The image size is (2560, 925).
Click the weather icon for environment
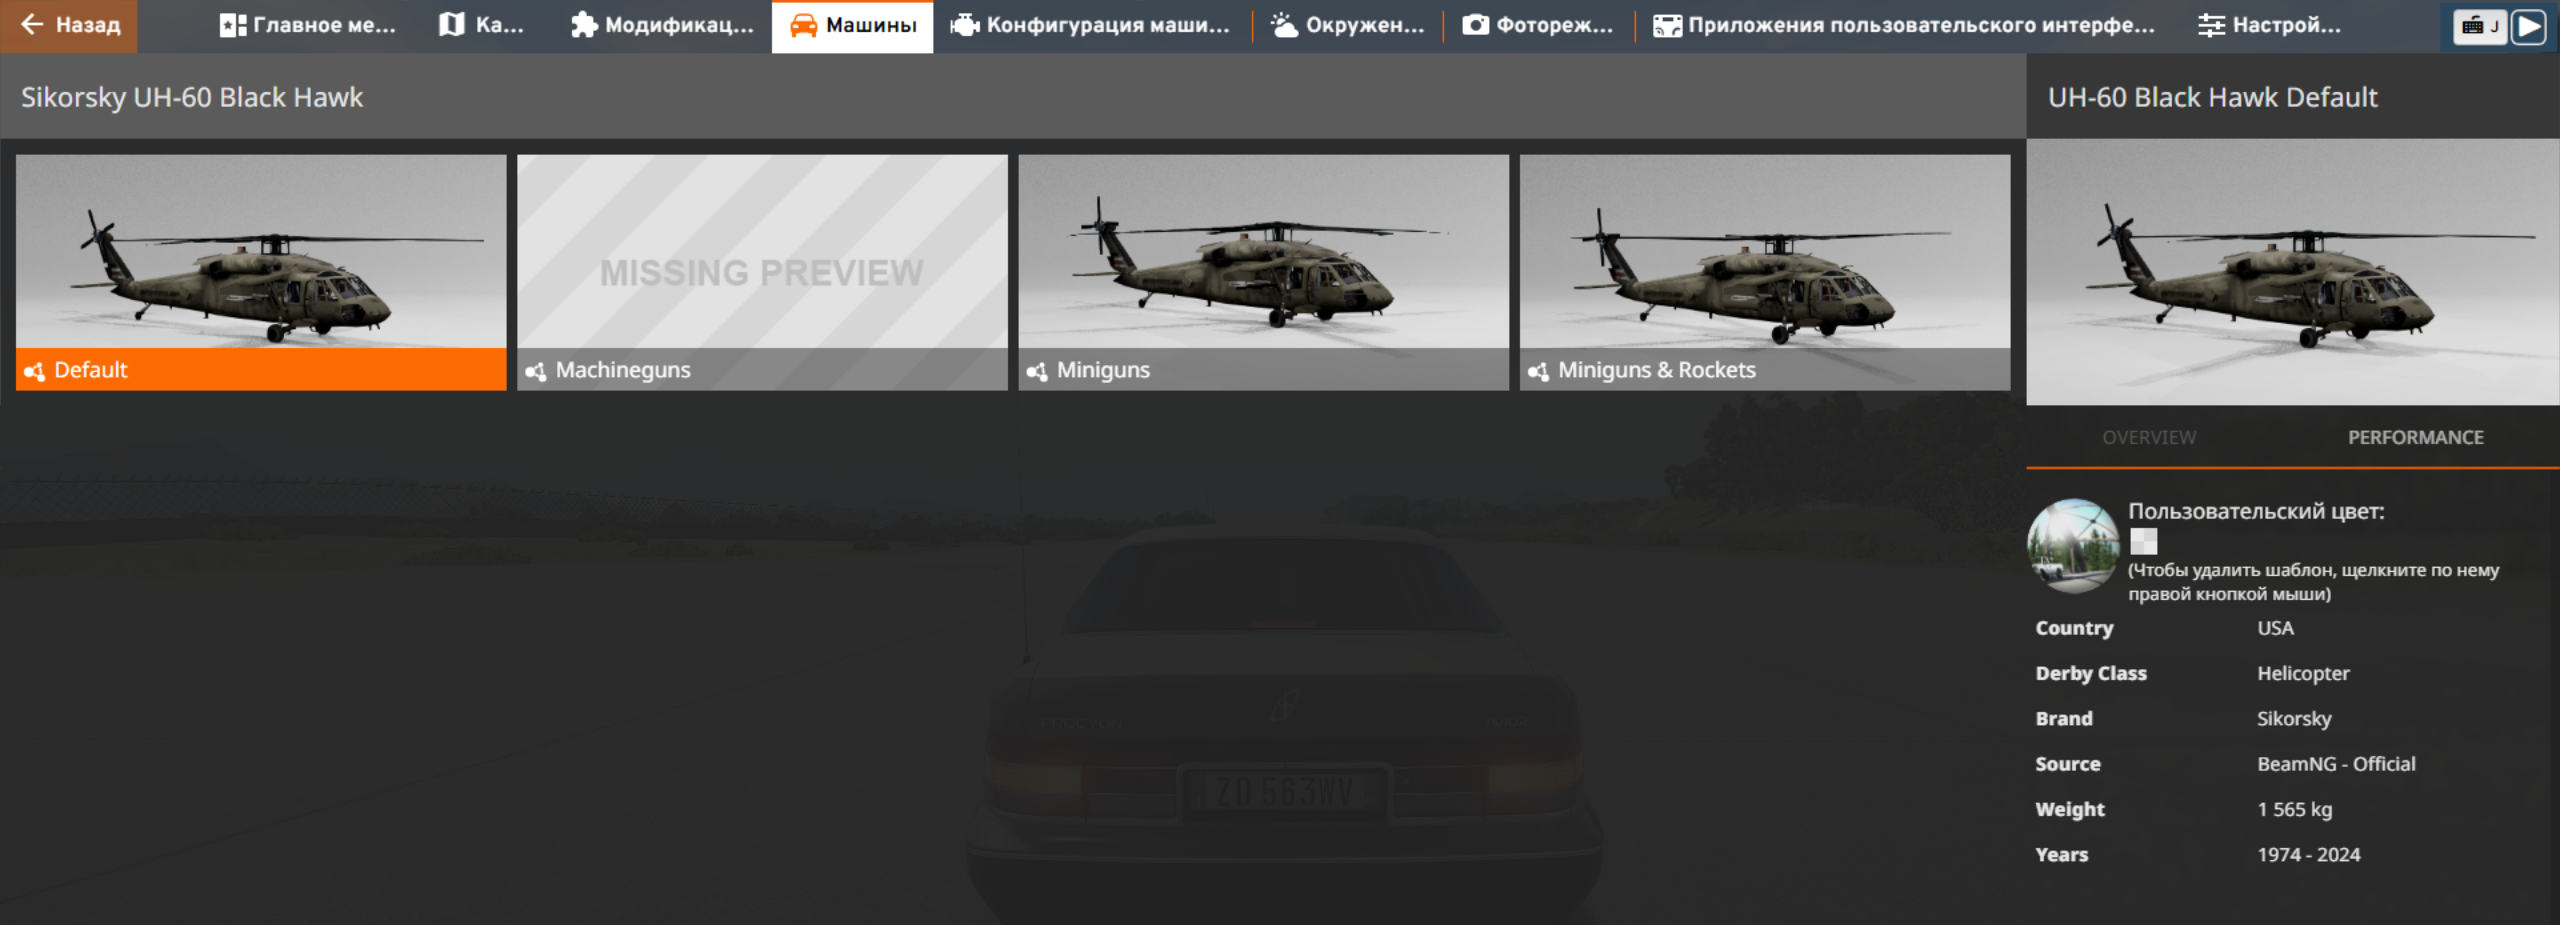[1284, 25]
